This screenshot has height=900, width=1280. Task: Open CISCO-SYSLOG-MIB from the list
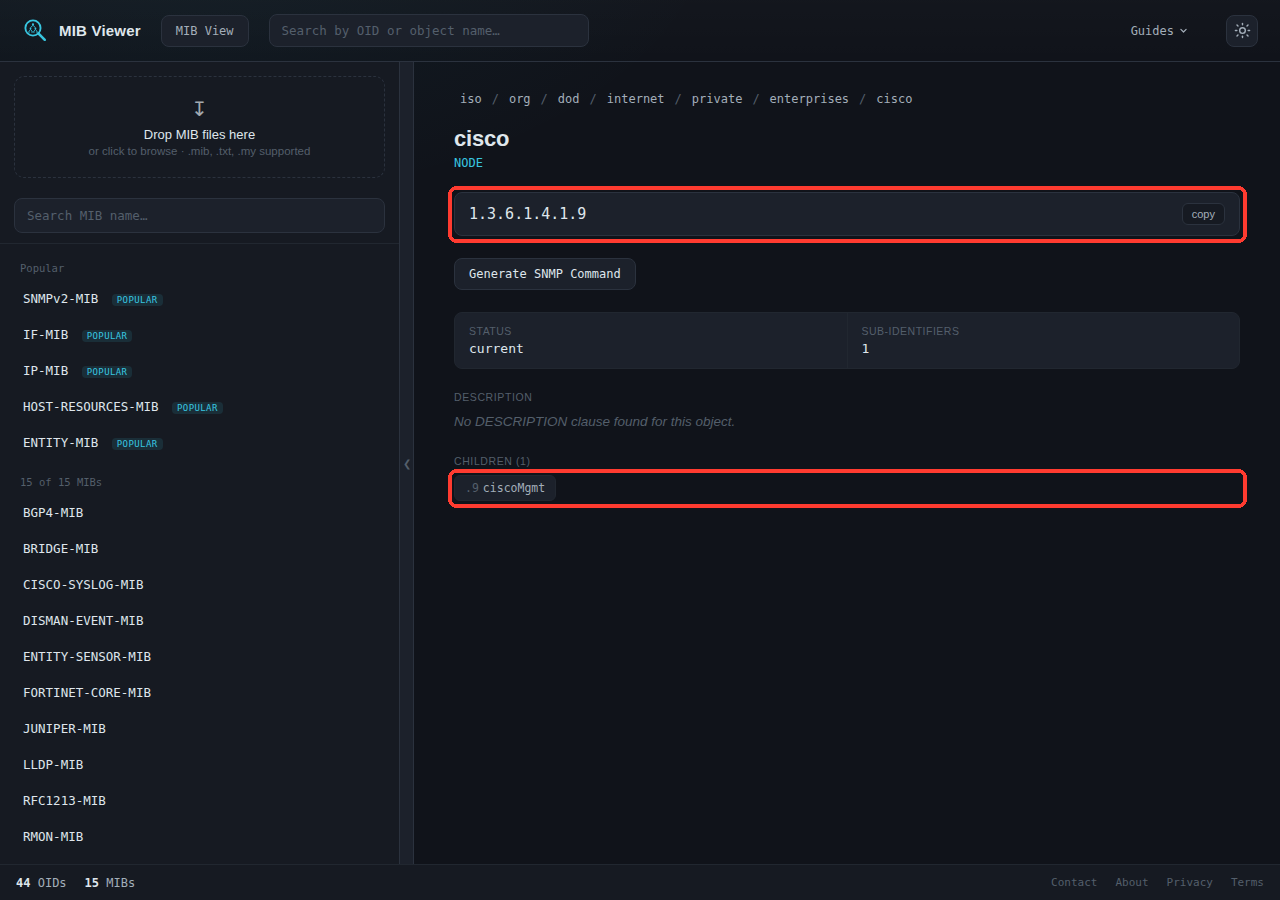pos(83,585)
